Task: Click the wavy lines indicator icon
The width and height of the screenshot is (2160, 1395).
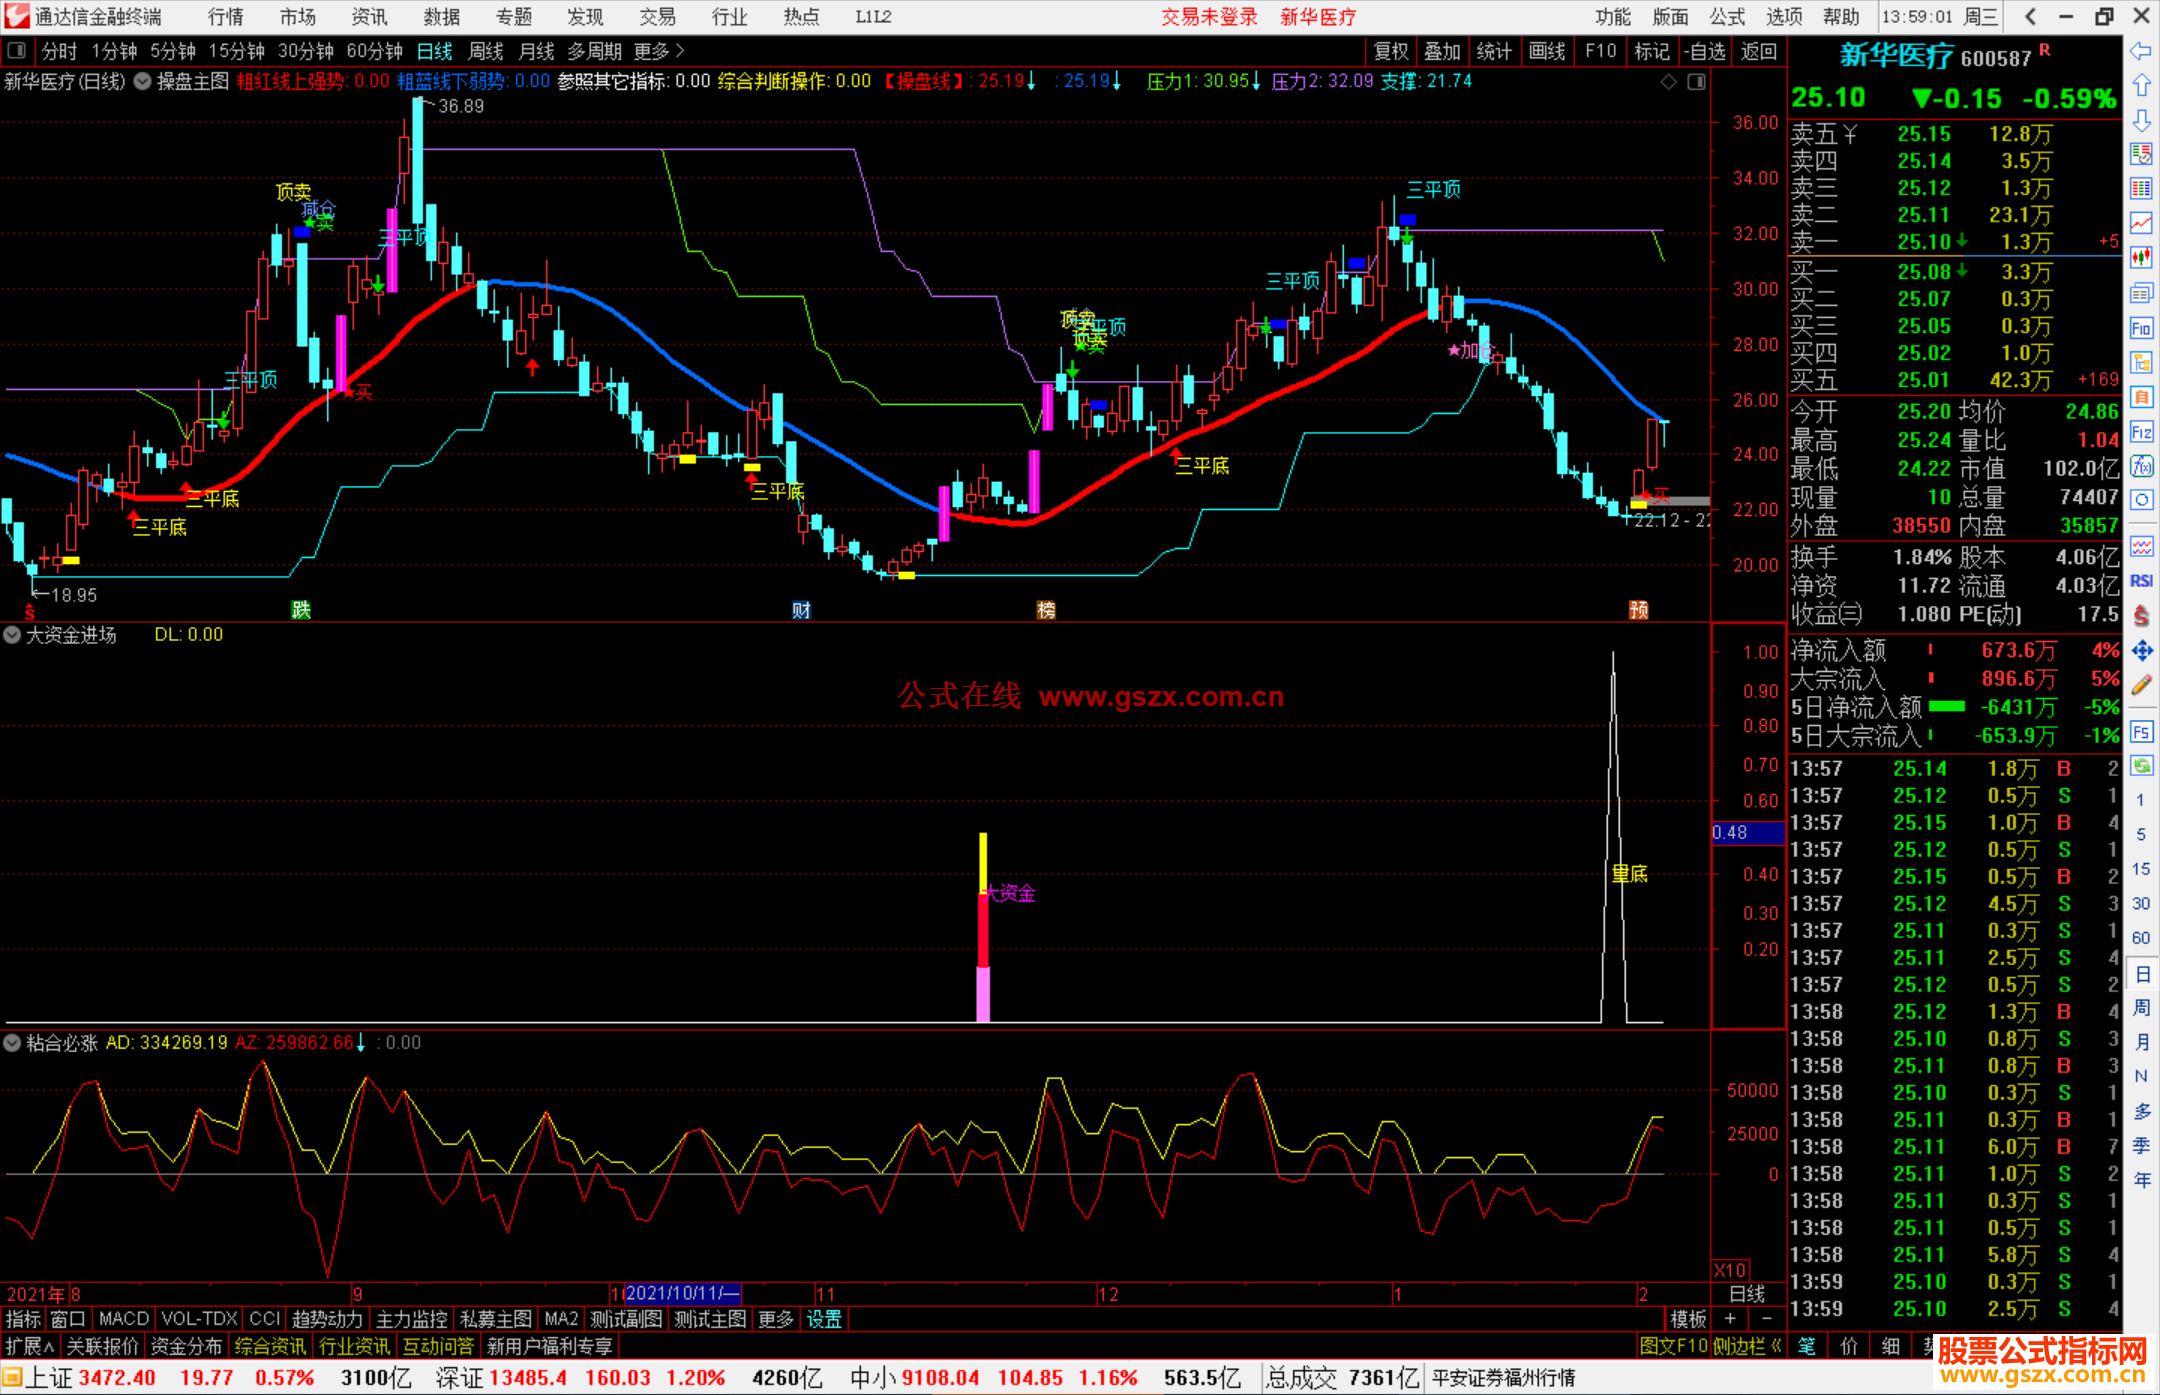Action: pyautogui.click(x=2141, y=546)
